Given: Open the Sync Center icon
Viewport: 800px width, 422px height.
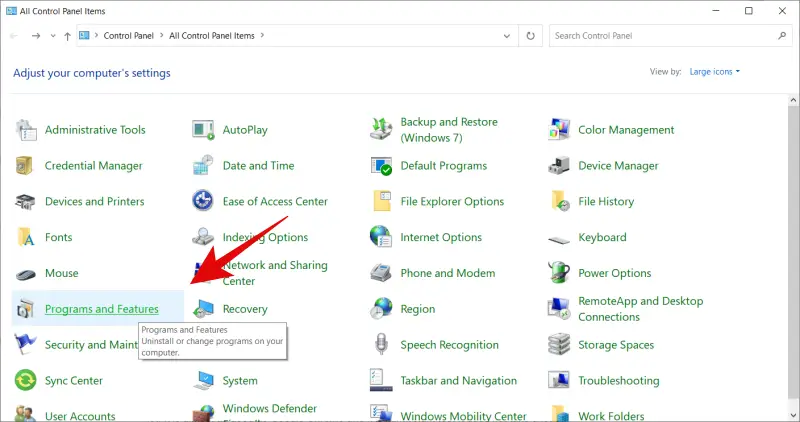Looking at the screenshot, I should (x=26, y=380).
